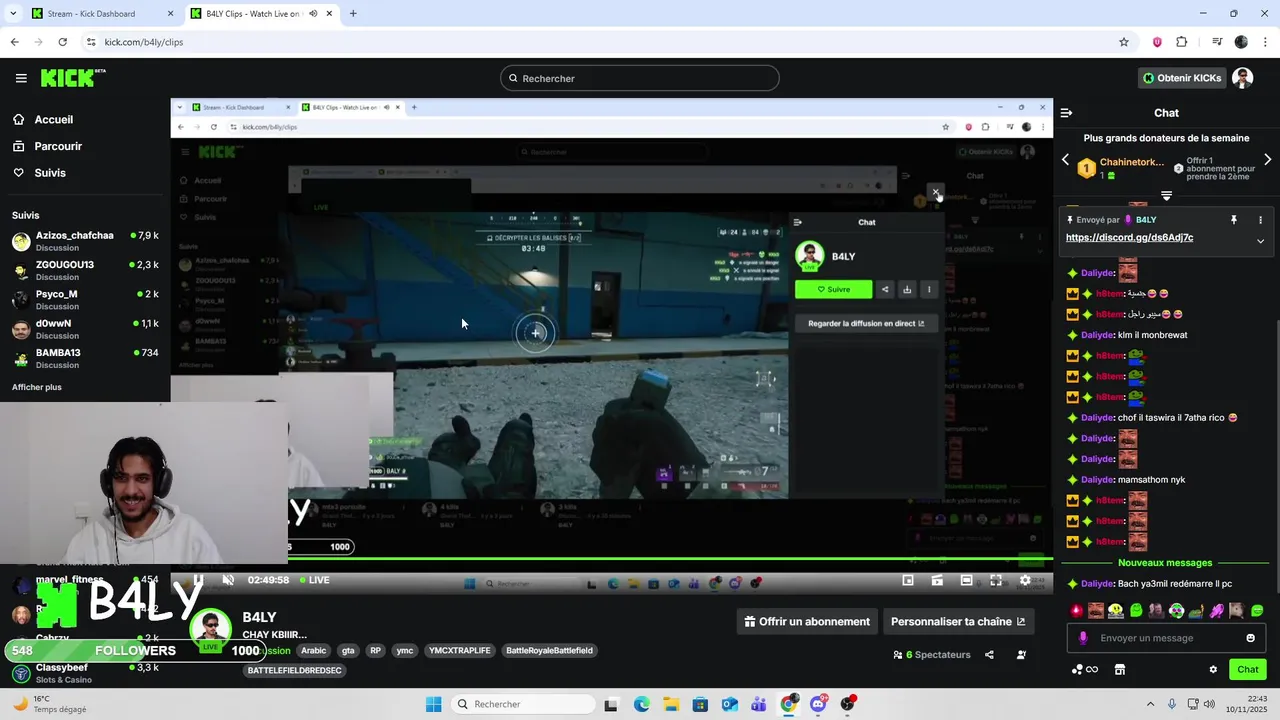The width and height of the screenshot is (1280, 720).
Task: Unmute the video player volume
Action: point(228,580)
